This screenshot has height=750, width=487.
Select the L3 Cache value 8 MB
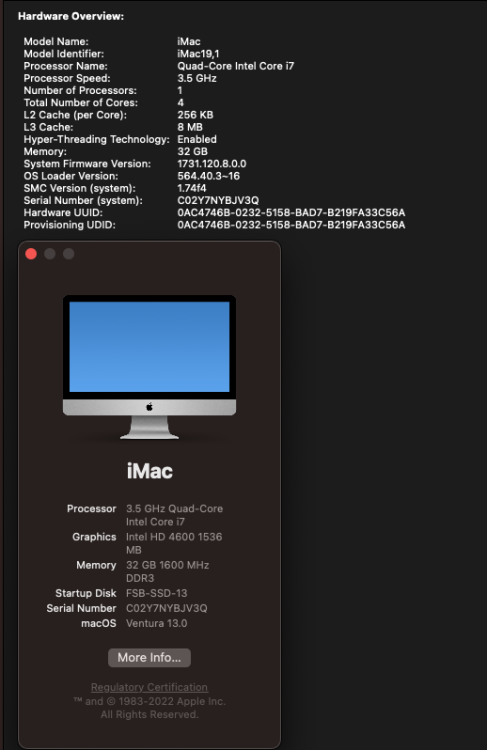[x=190, y=127]
